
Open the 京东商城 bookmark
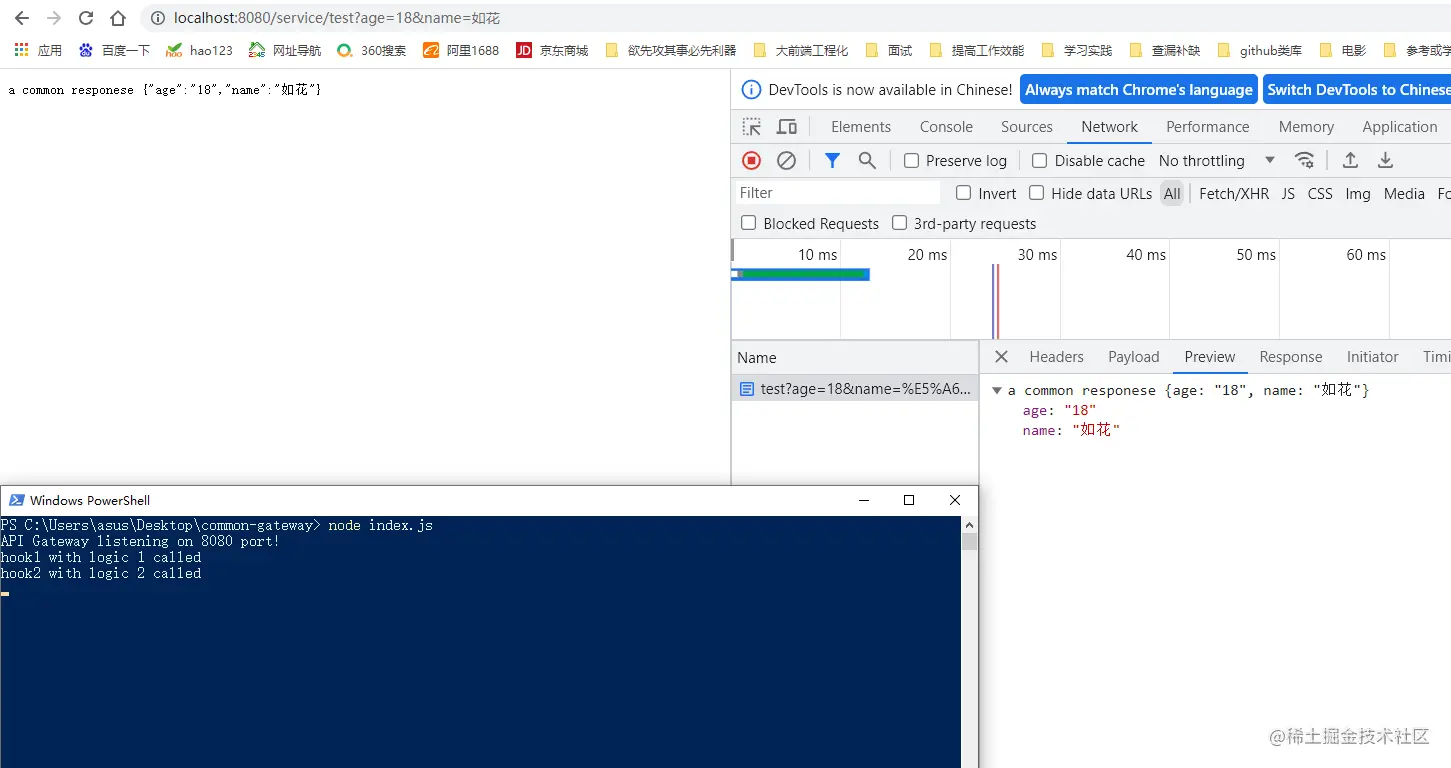point(552,50)
